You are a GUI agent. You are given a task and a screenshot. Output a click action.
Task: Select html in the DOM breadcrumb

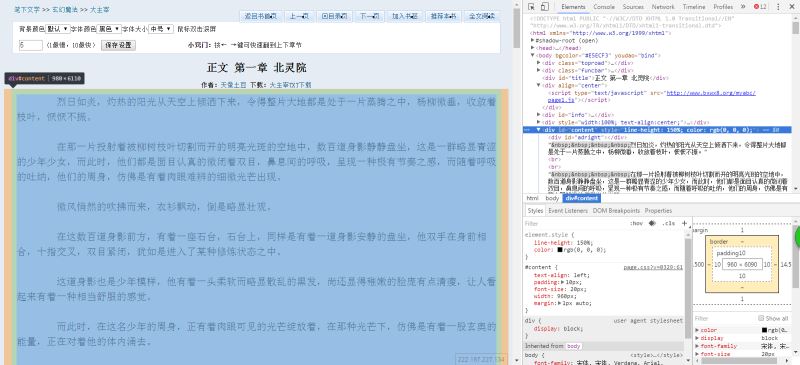[x=533, y=198]
